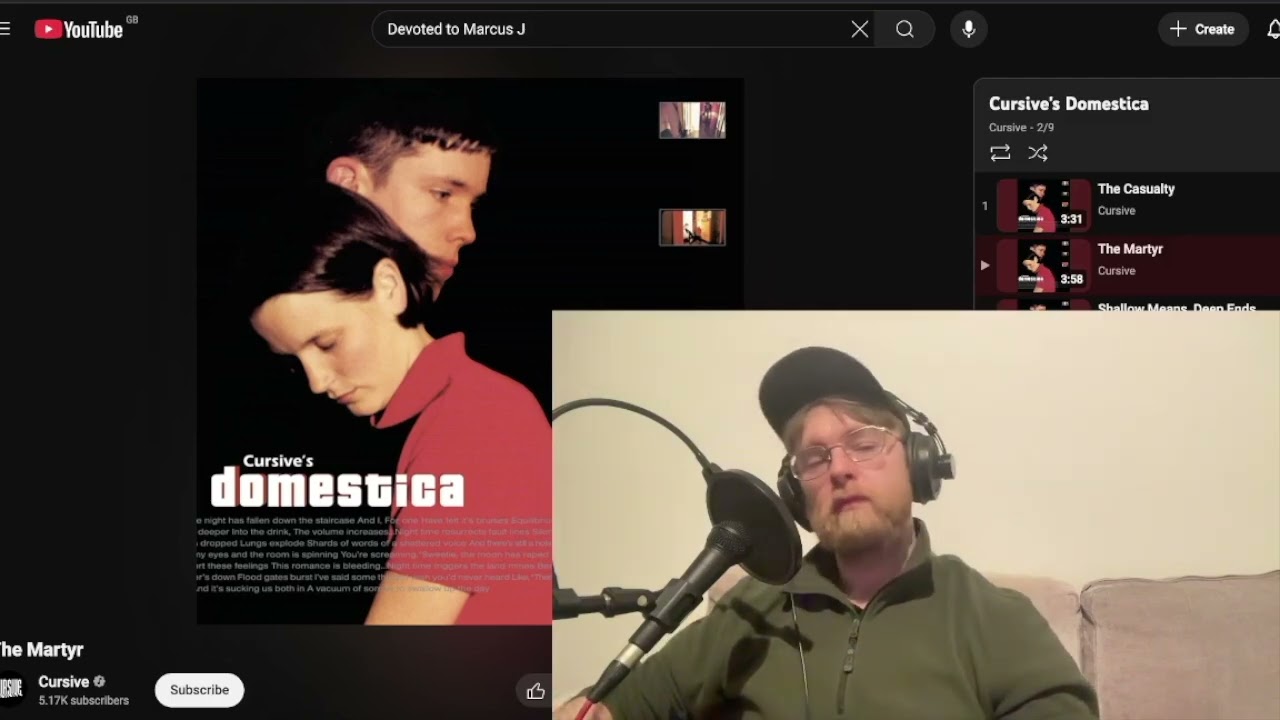
Task: Click 'Cursive - 2/9' playlist info
Action: [1021, 127]
